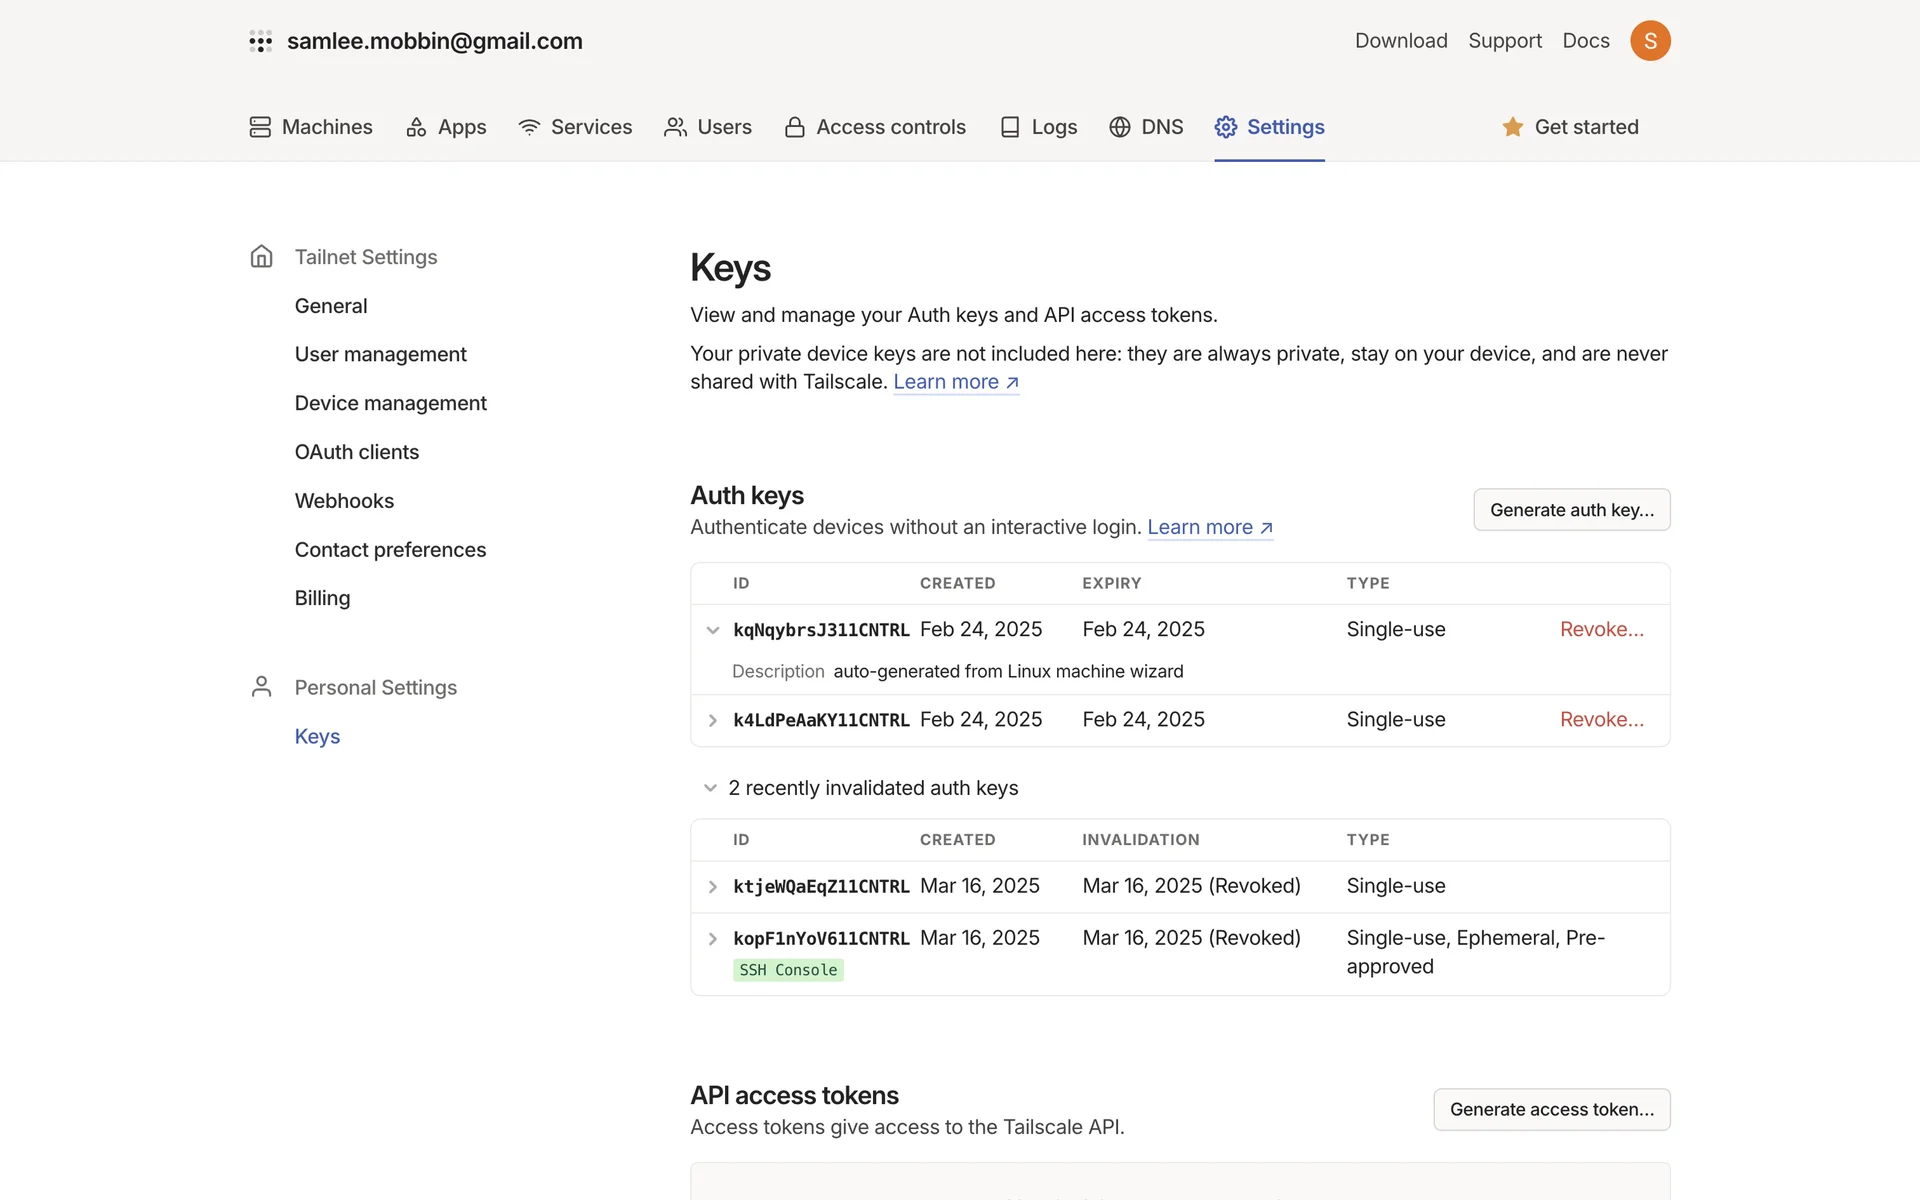Screen dimensions: 1920x1200
Task: Expand the kopF1nYoV611CNTRL key row
Action: tap(713, 939)
